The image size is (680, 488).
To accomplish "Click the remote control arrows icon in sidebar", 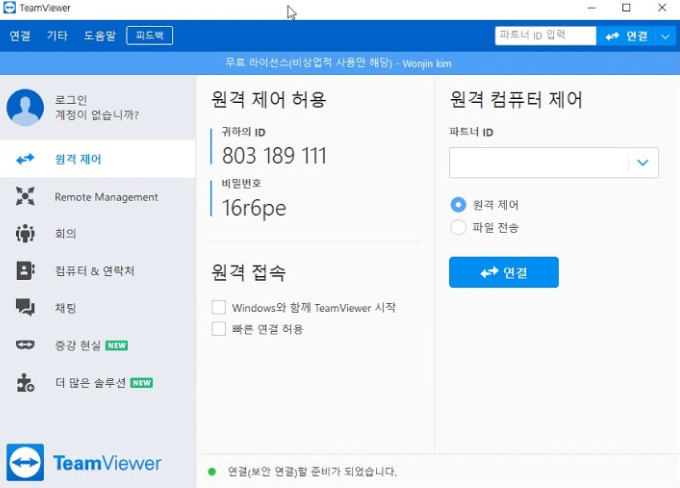I will click(25, 159).
